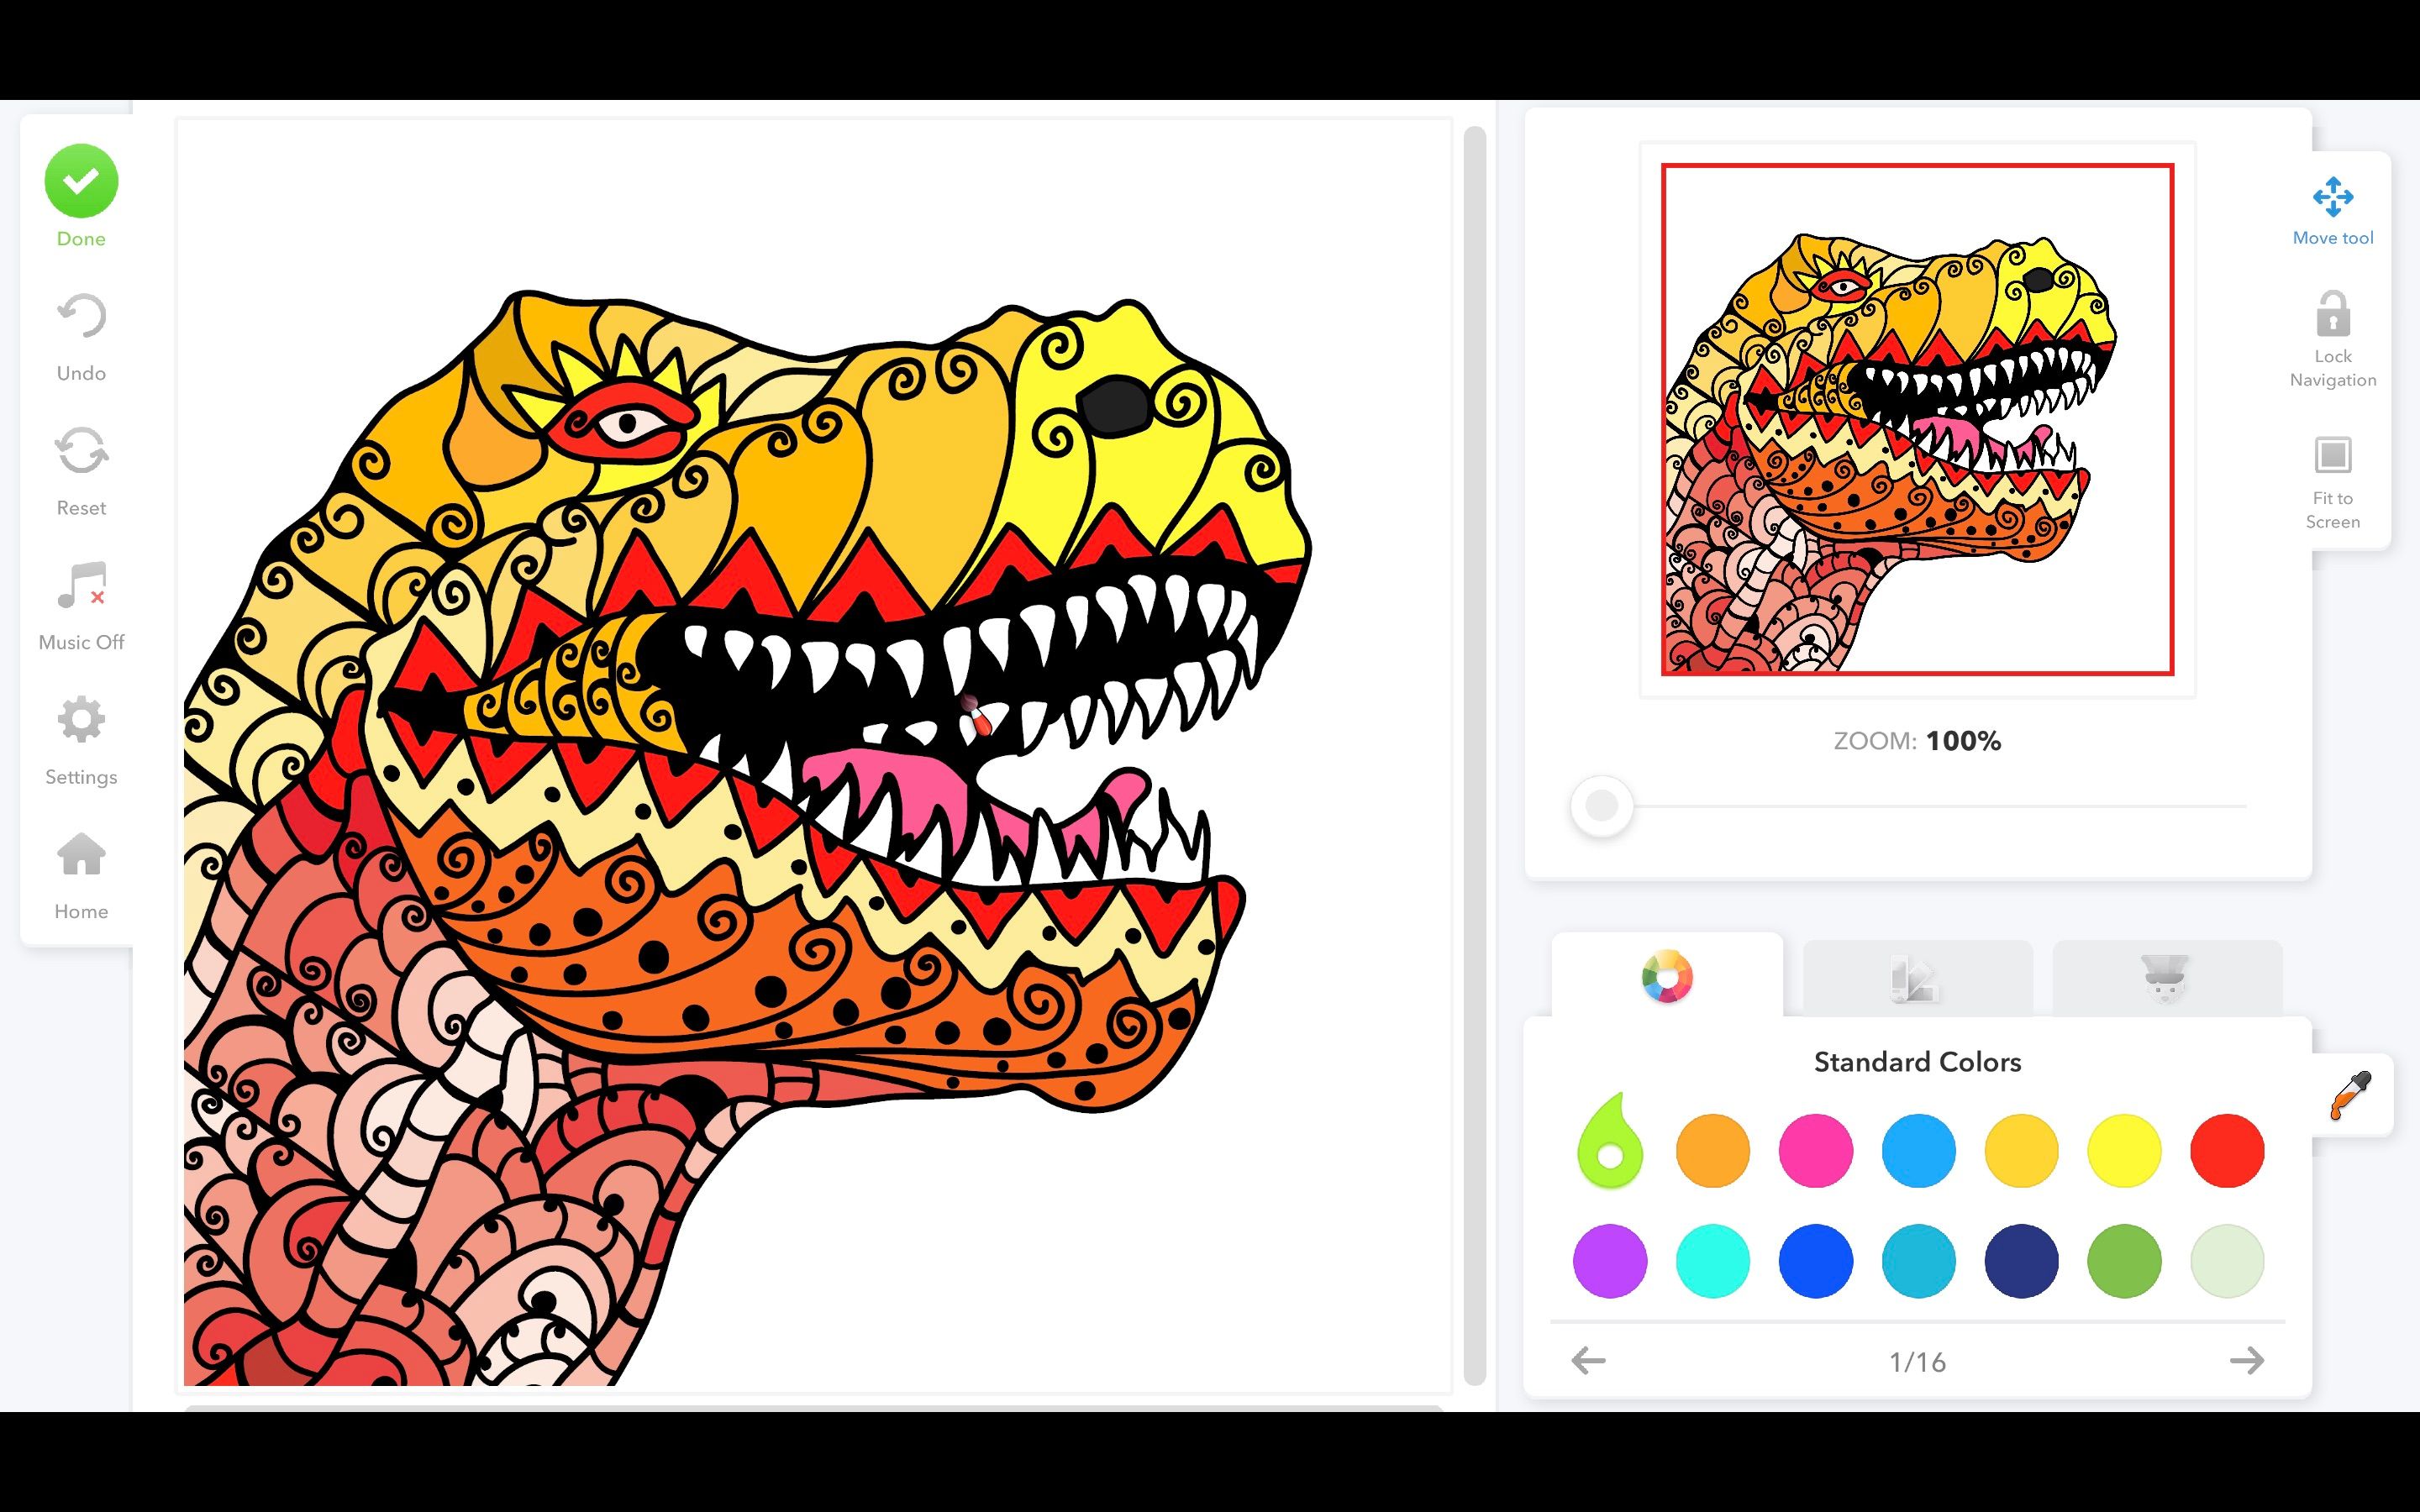
Task: Pick the red color swatch
Action: point(2226,1151)
